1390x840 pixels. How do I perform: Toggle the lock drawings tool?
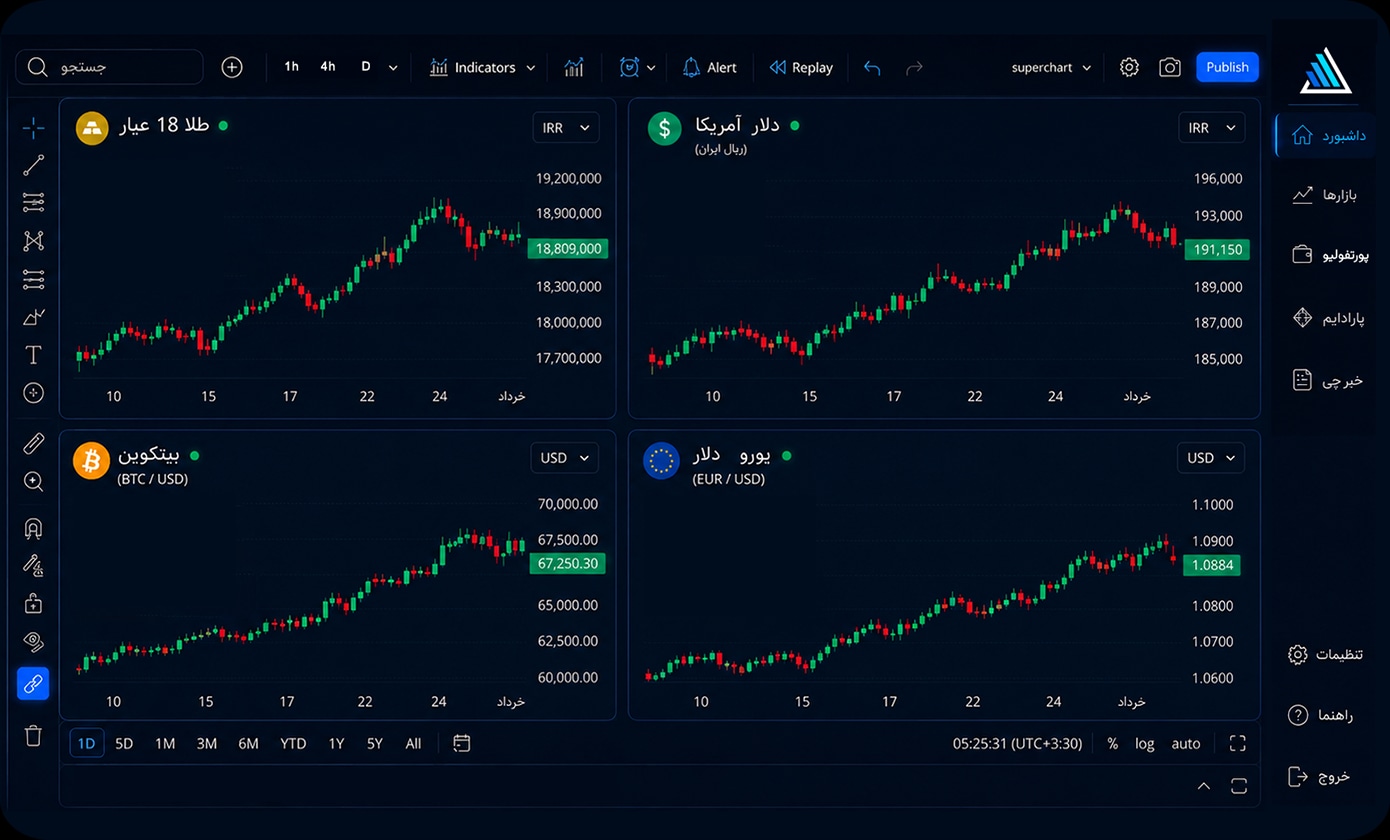33,603
